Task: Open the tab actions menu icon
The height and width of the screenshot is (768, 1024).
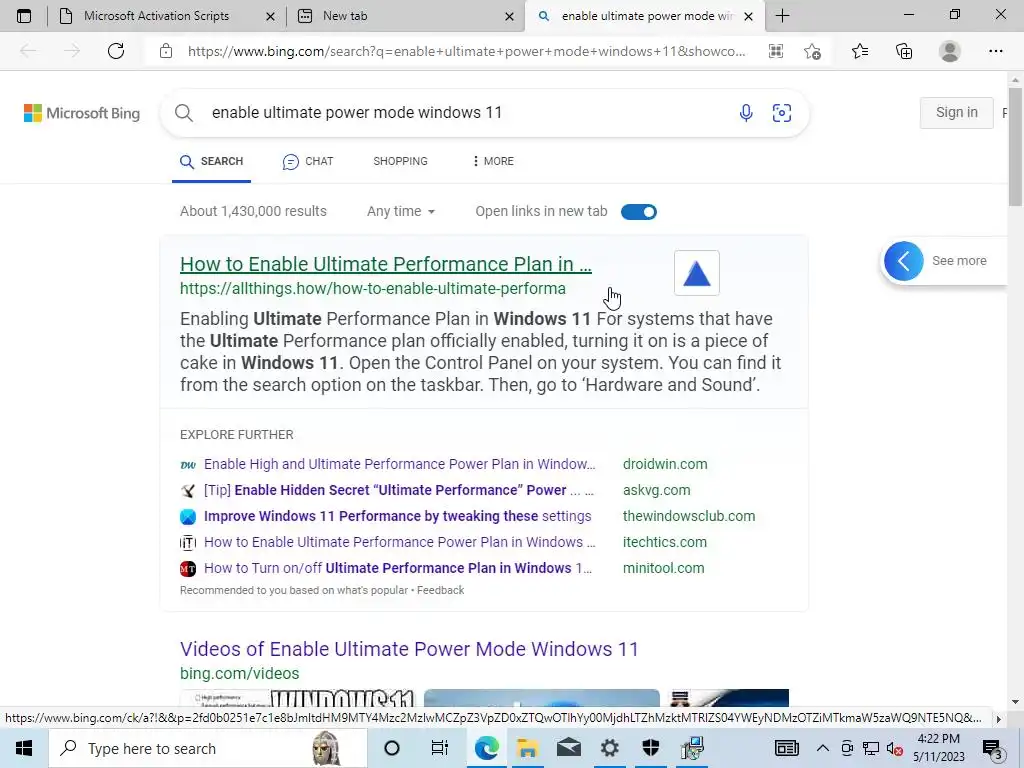Action: 24,16
